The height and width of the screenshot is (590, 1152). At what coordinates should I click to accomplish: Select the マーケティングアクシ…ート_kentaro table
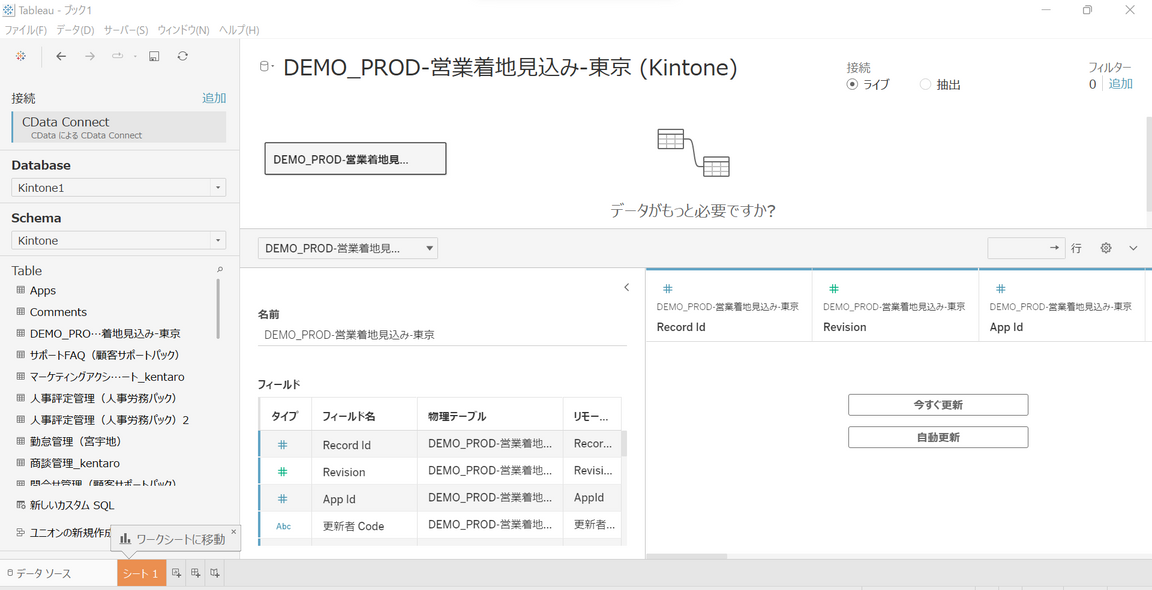107,376
